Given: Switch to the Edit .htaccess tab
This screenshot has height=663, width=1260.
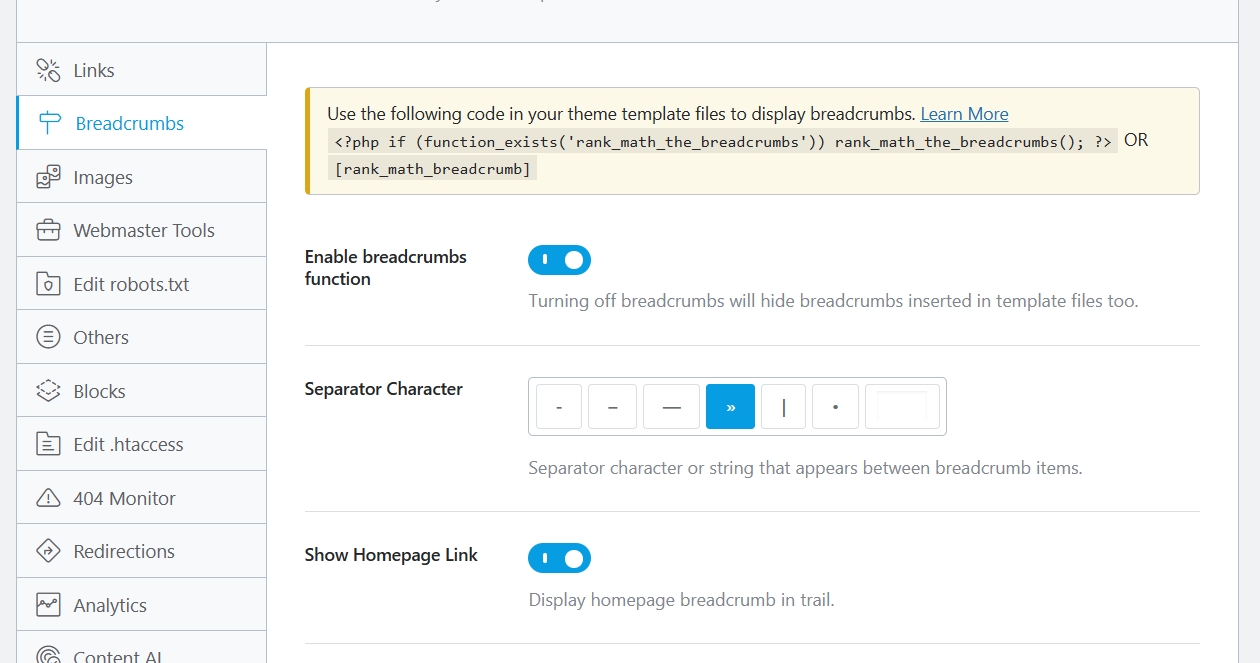Looking at the screenshot, I should point(128,444).
